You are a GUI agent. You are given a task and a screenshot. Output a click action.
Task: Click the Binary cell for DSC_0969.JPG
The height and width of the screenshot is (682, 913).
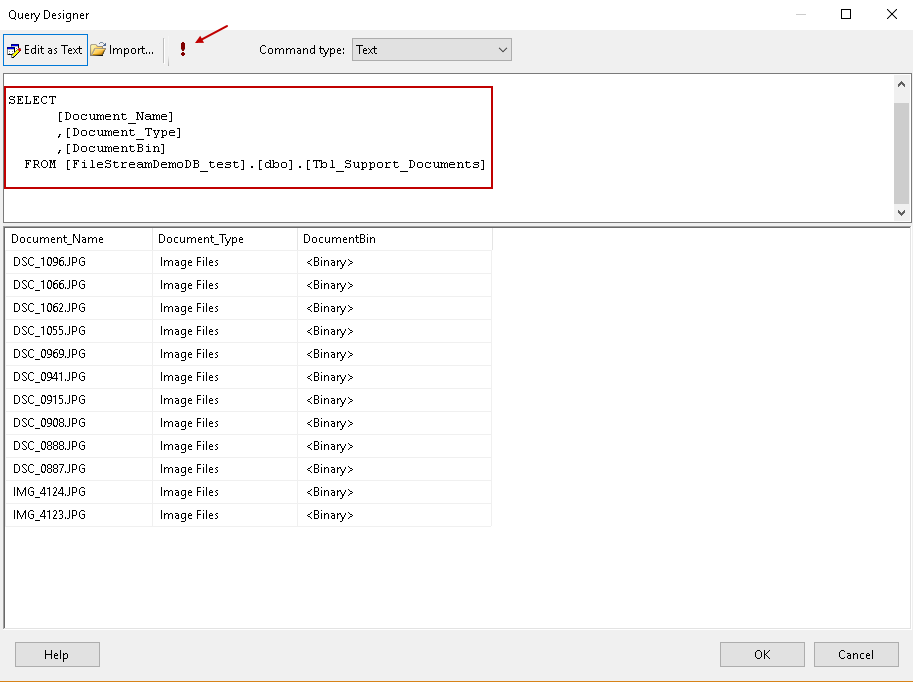tap(330, 354)
